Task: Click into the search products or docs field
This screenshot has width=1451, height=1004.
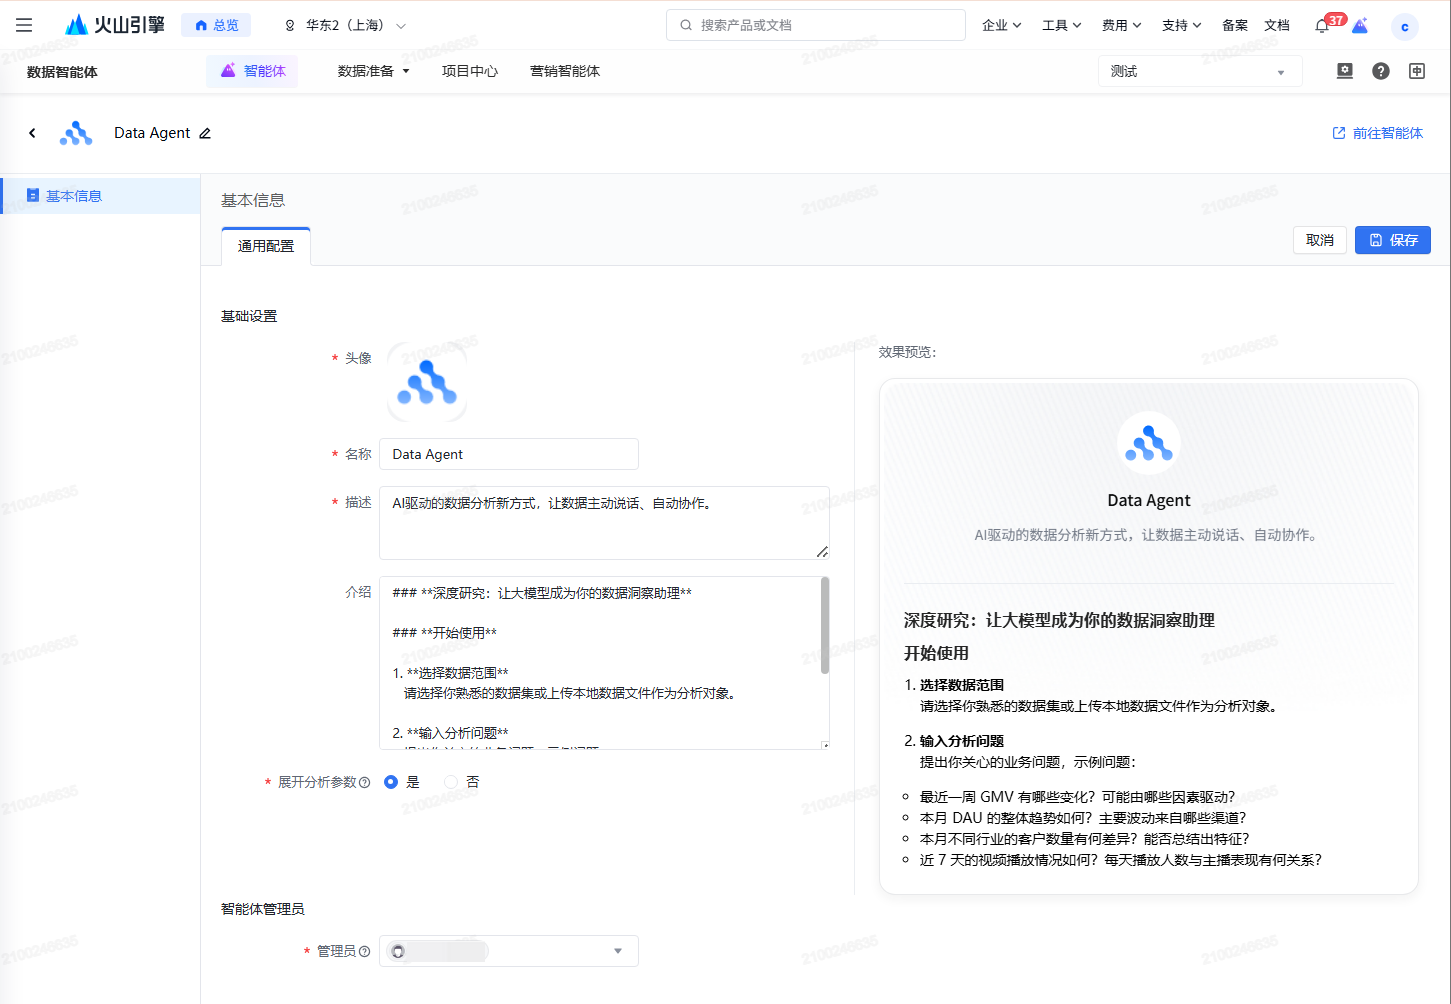Action: tap(816, 25)
